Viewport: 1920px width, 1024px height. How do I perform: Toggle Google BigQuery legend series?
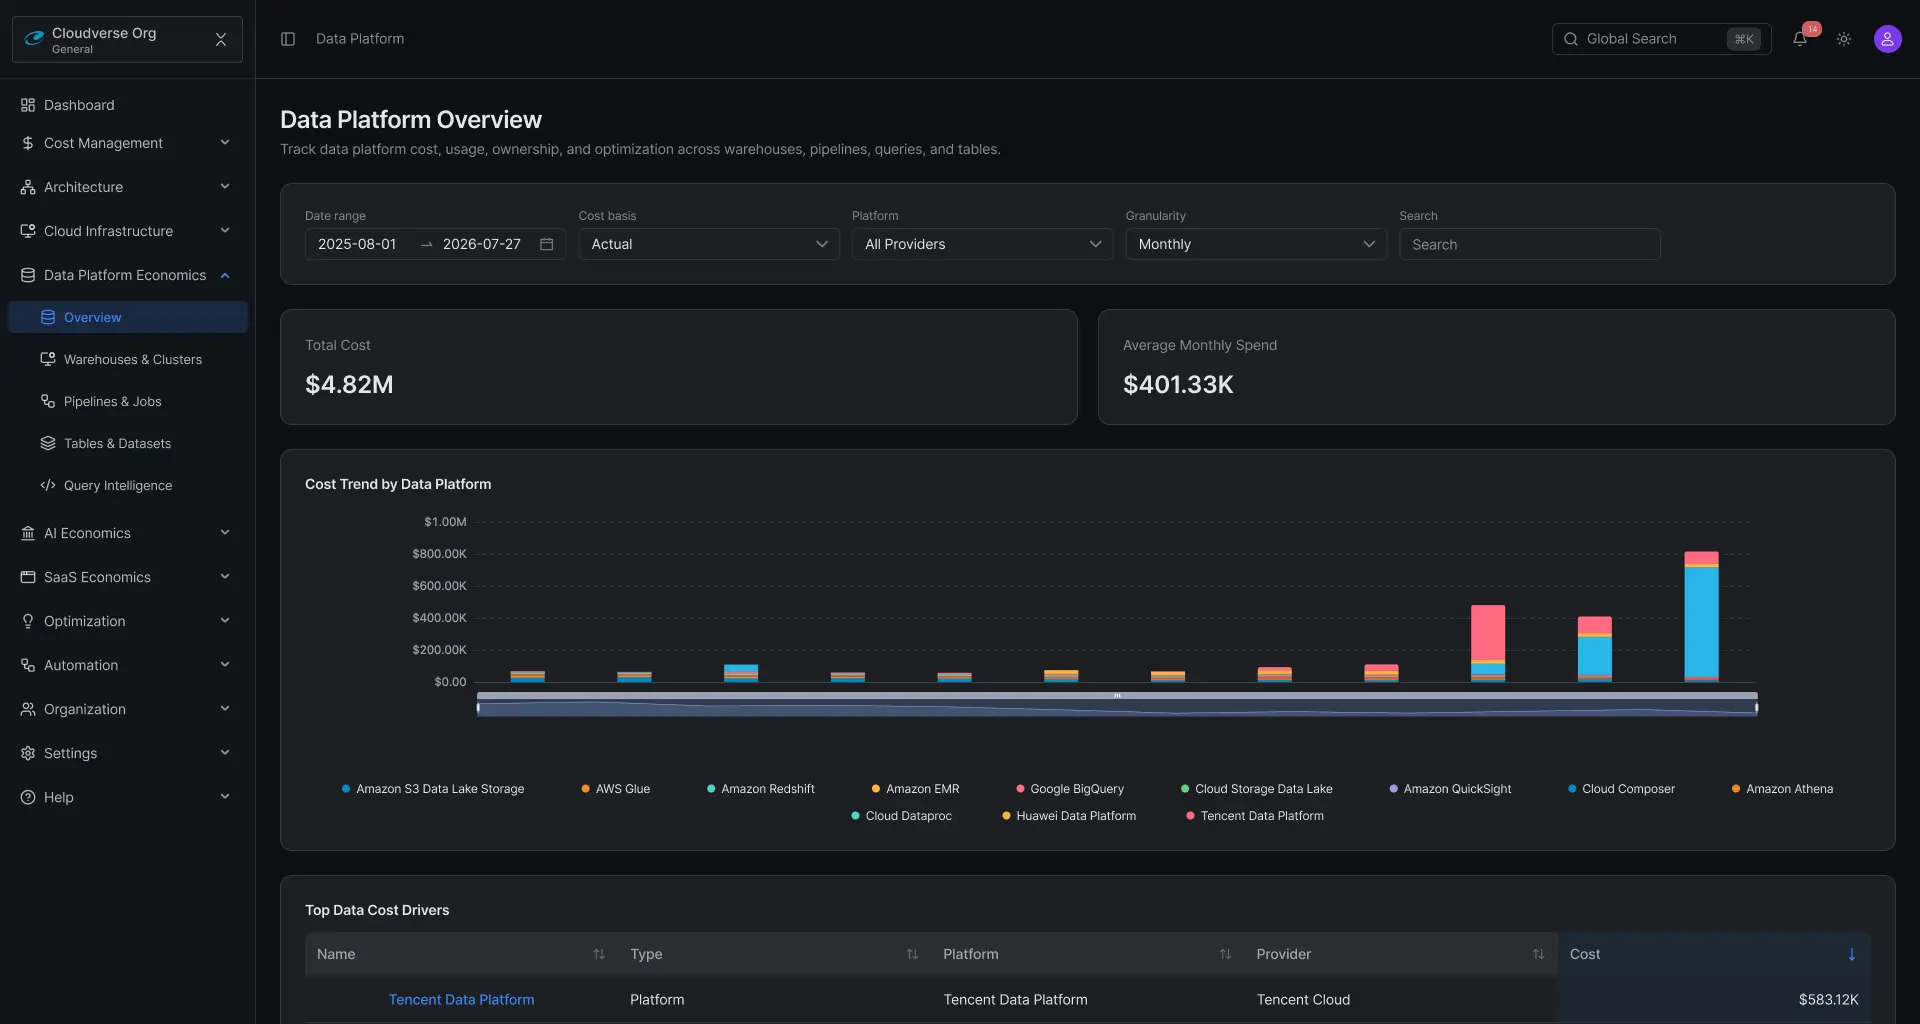[x=1069, y=789]
